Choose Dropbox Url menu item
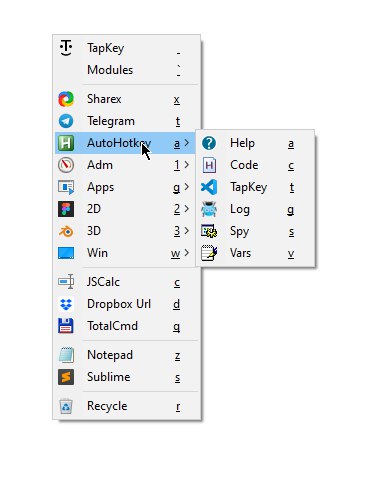 (127, 304)
